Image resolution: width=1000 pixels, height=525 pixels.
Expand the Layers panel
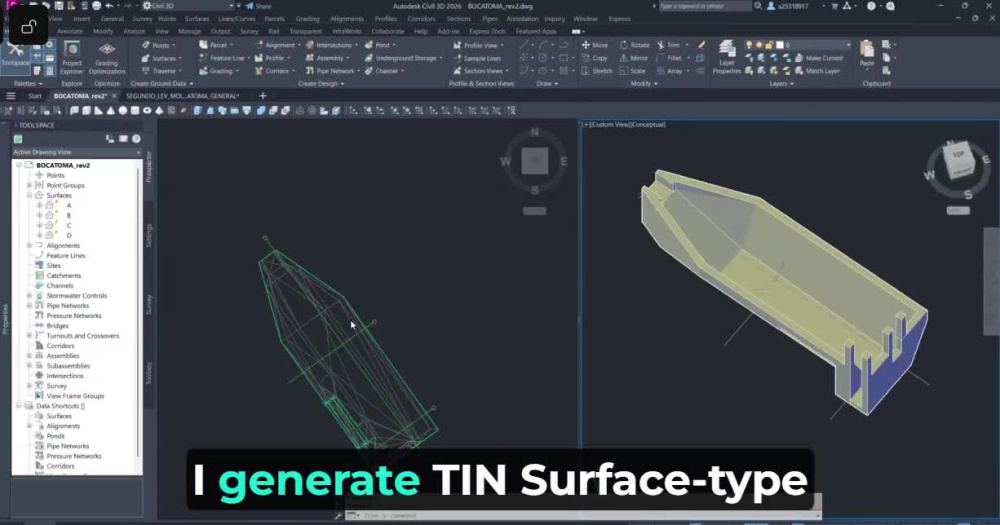tap(781, 84)
